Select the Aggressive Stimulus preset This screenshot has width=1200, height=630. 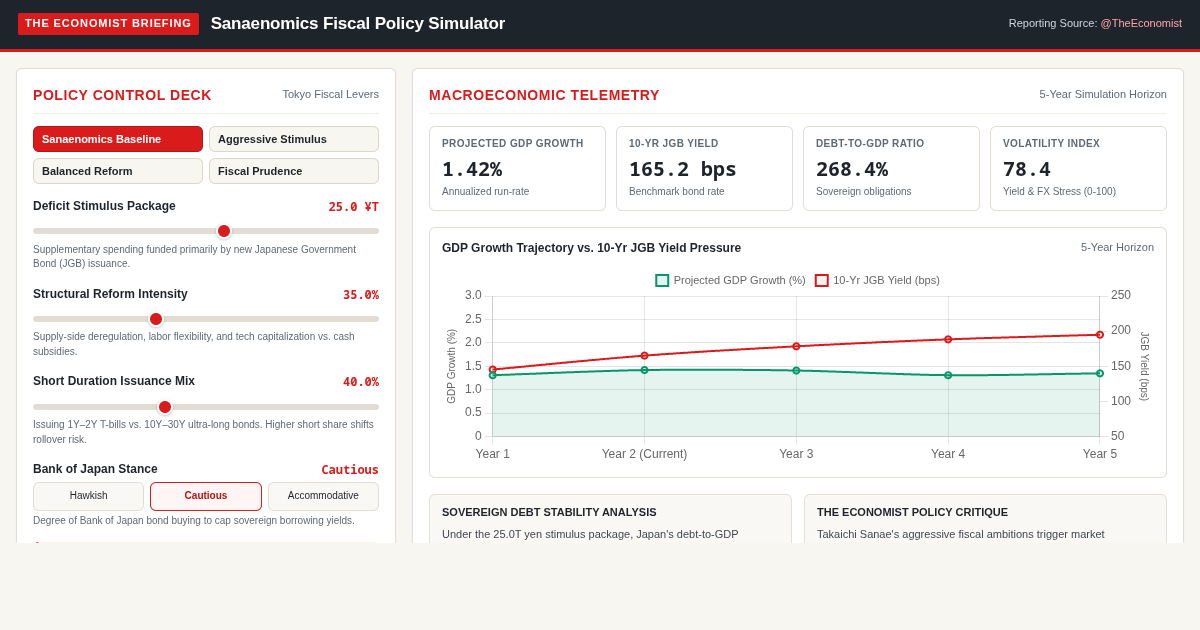coord(294,139)
